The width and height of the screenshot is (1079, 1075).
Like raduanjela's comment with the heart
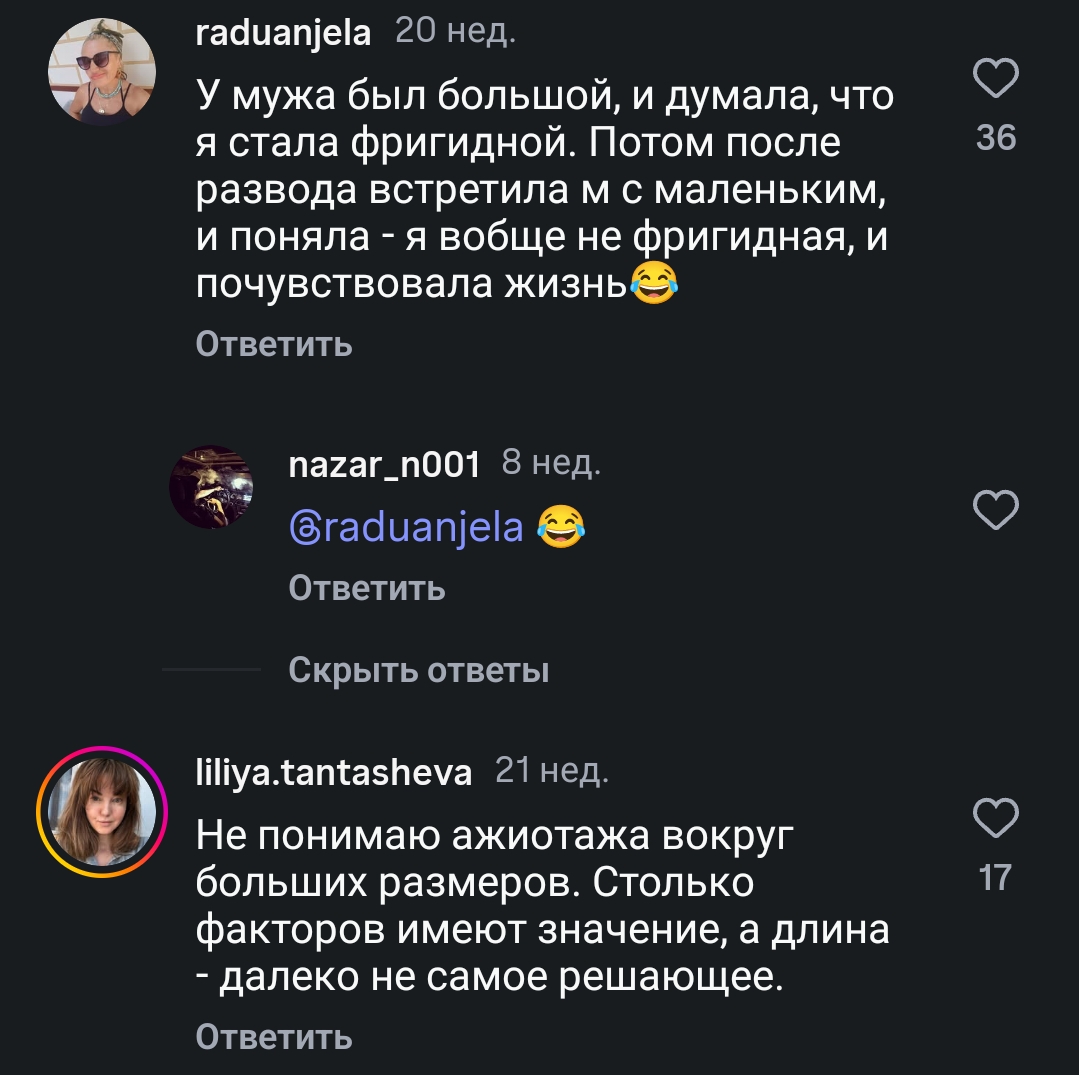[x=995, y=79]
